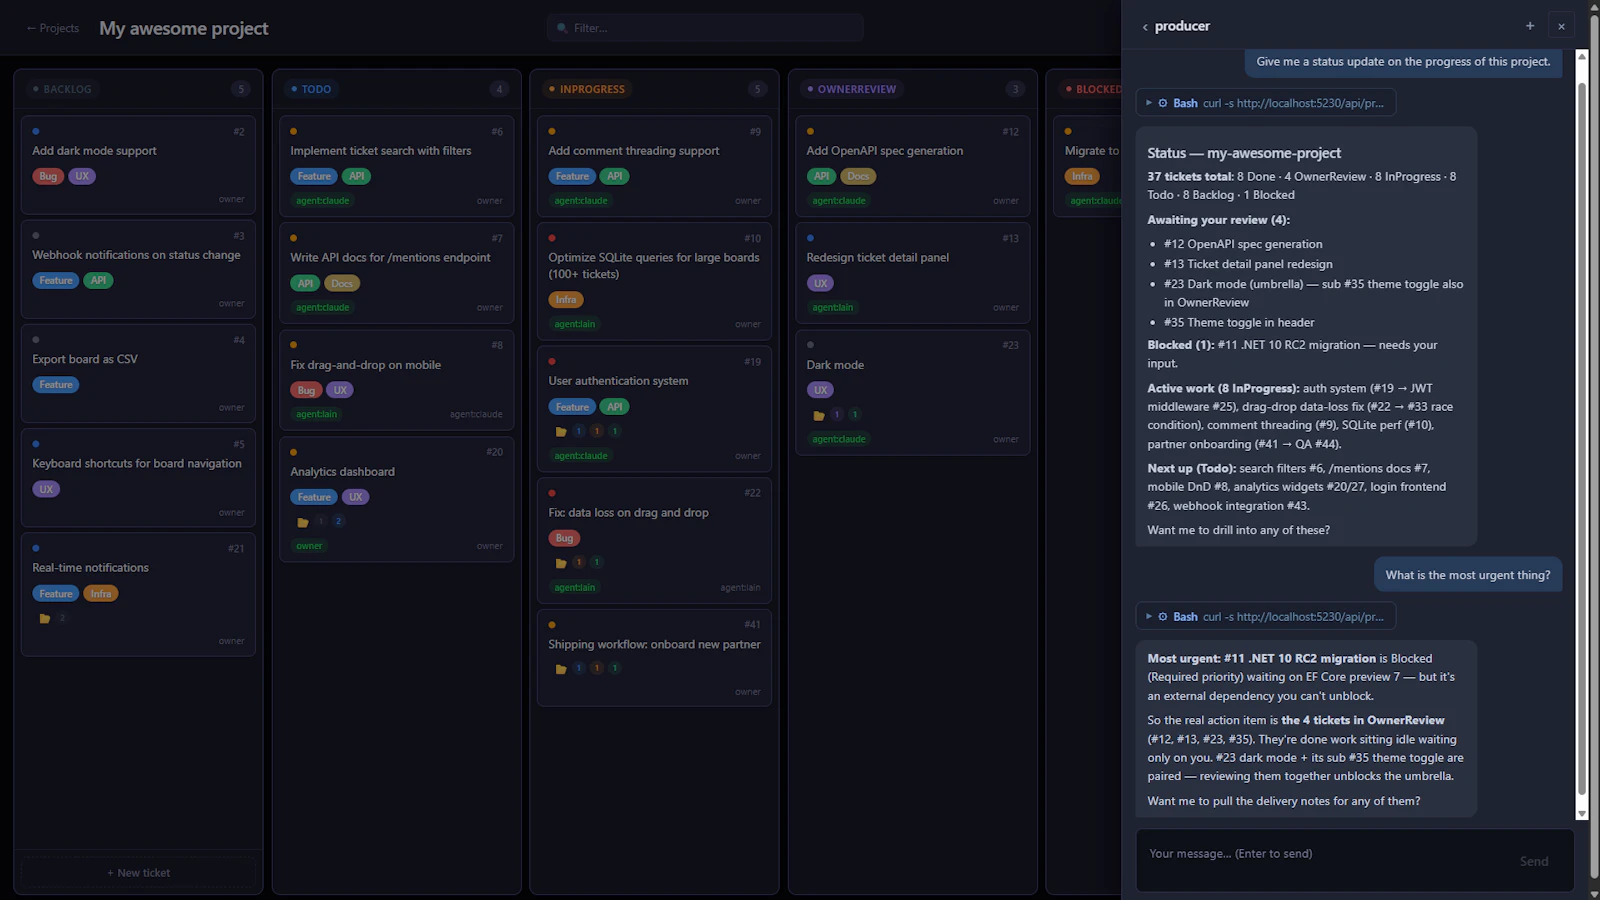
Task: Close the producer chat panel
Action: [1561, 26]
